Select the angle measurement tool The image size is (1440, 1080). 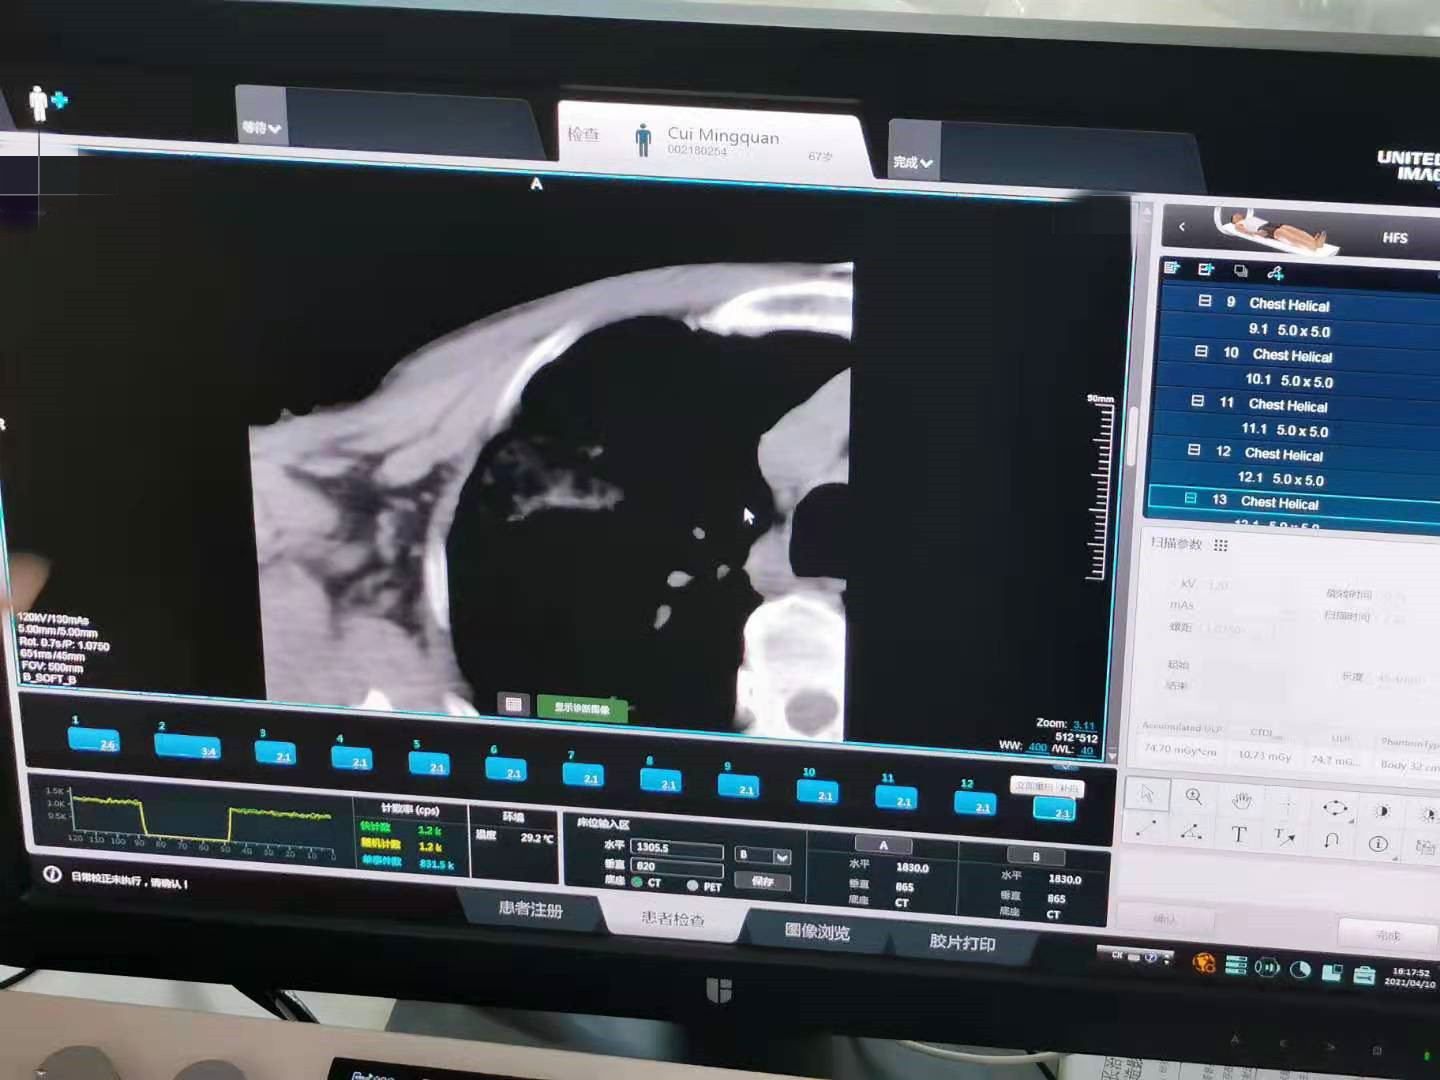click(x=1191, y=832)
